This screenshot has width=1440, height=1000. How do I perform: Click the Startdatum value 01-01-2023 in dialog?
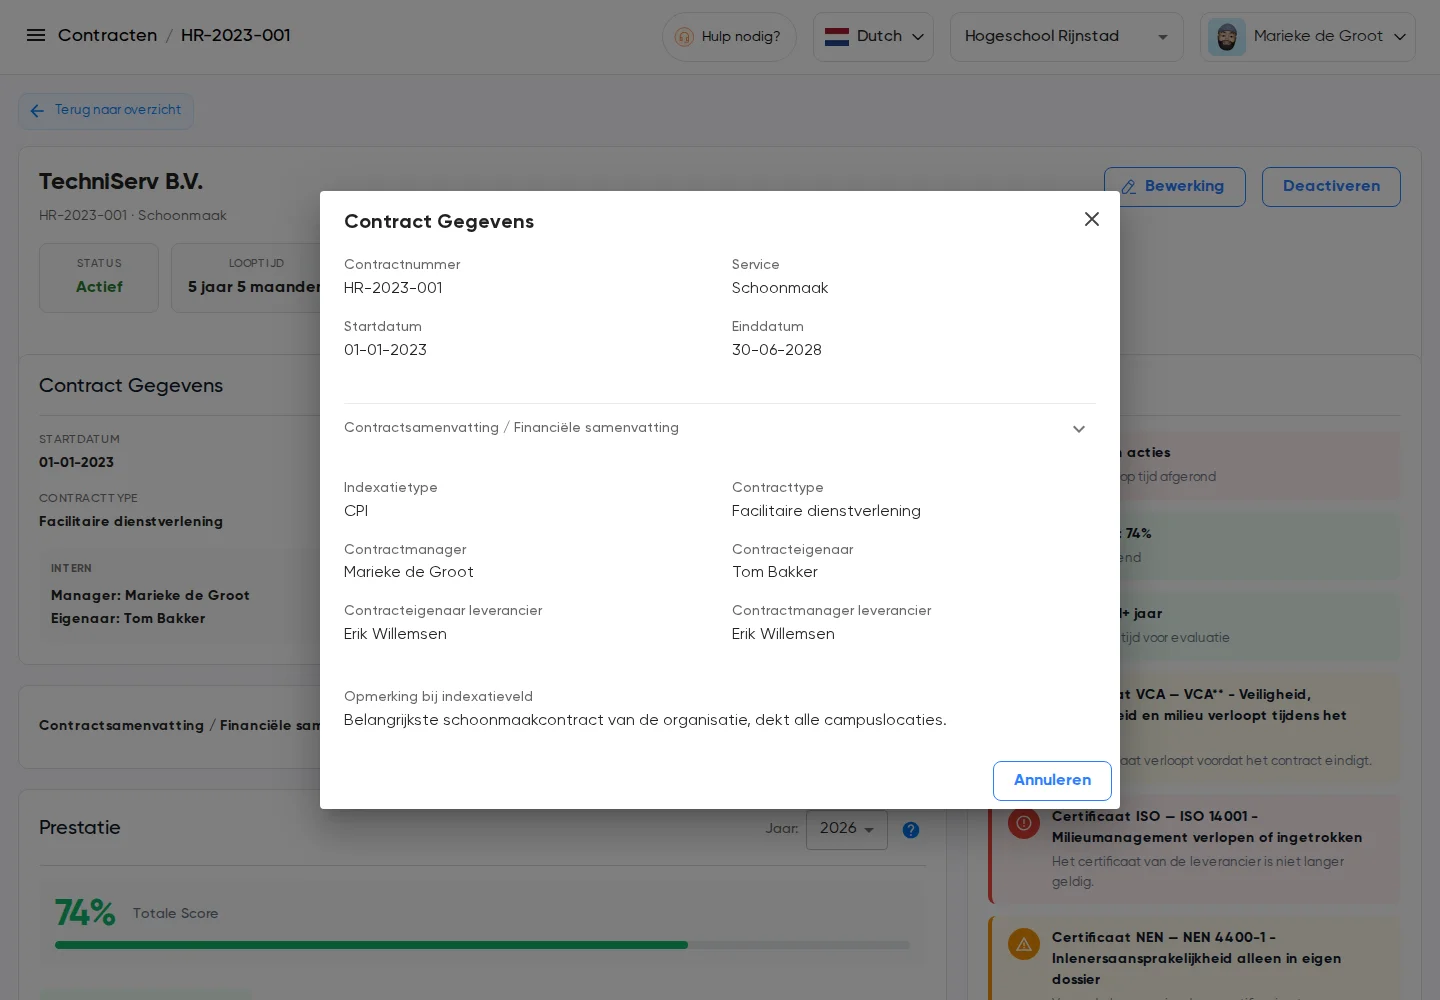click(x=385, y=350)
